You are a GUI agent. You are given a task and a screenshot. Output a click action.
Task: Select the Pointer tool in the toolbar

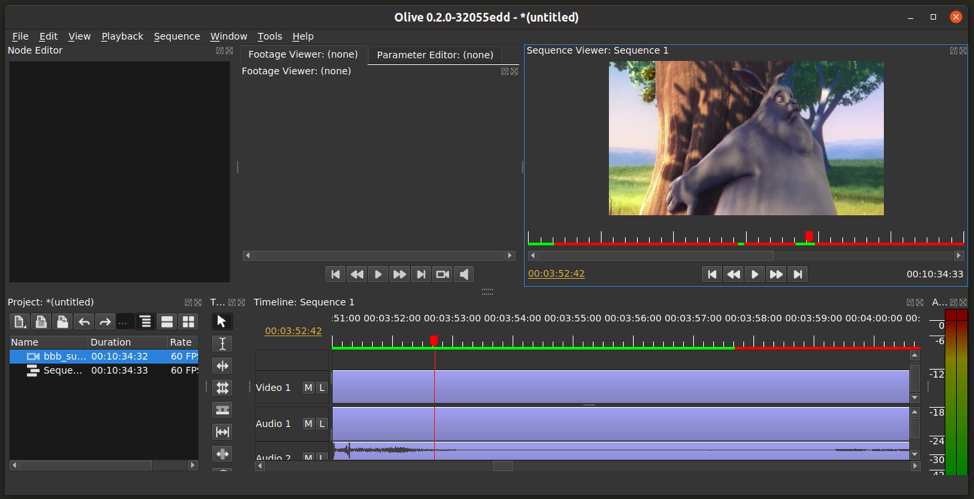click(222, 321)
